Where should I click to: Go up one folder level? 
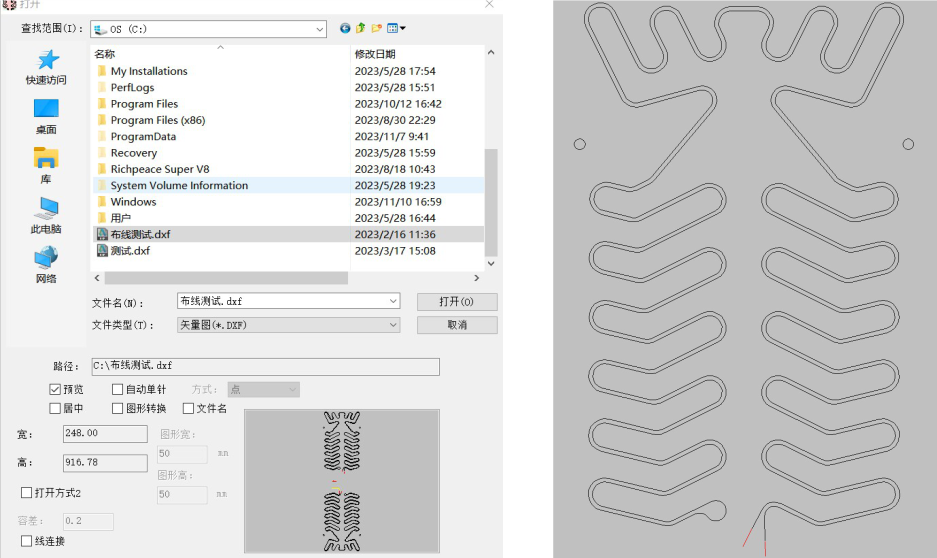click(360, 28)
